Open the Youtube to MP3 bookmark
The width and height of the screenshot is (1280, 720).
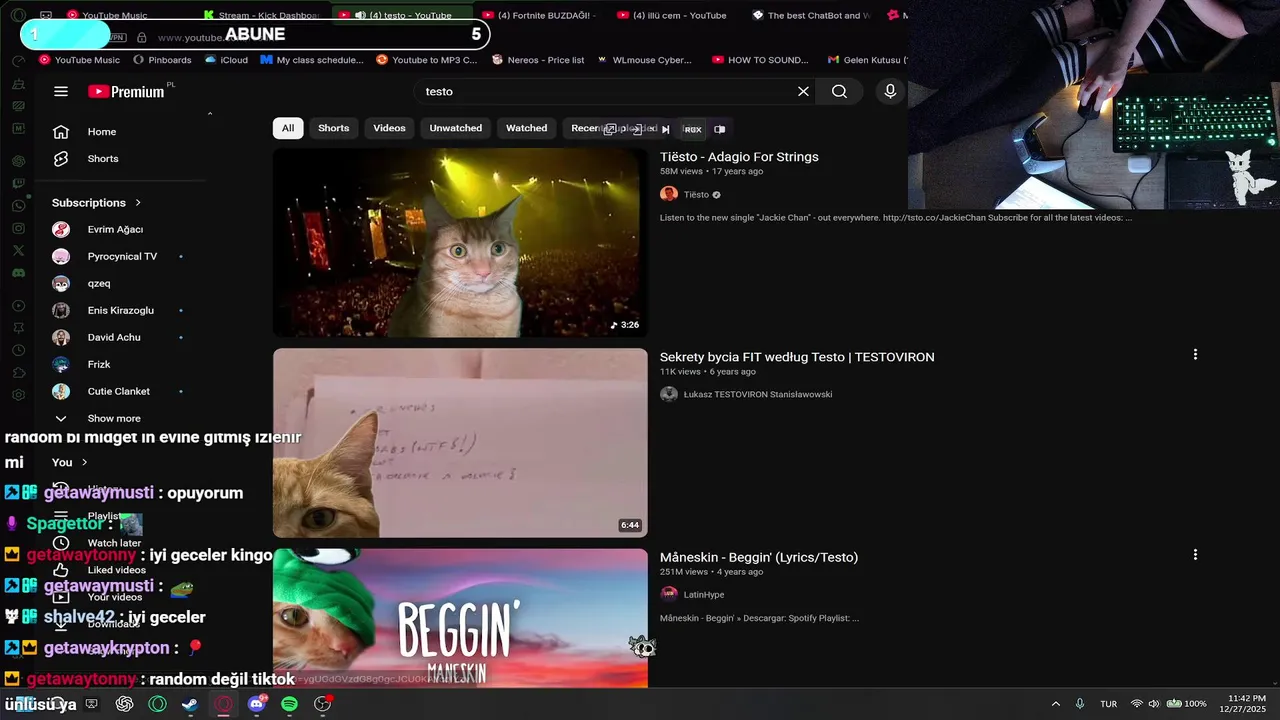(x=427, y=60)
